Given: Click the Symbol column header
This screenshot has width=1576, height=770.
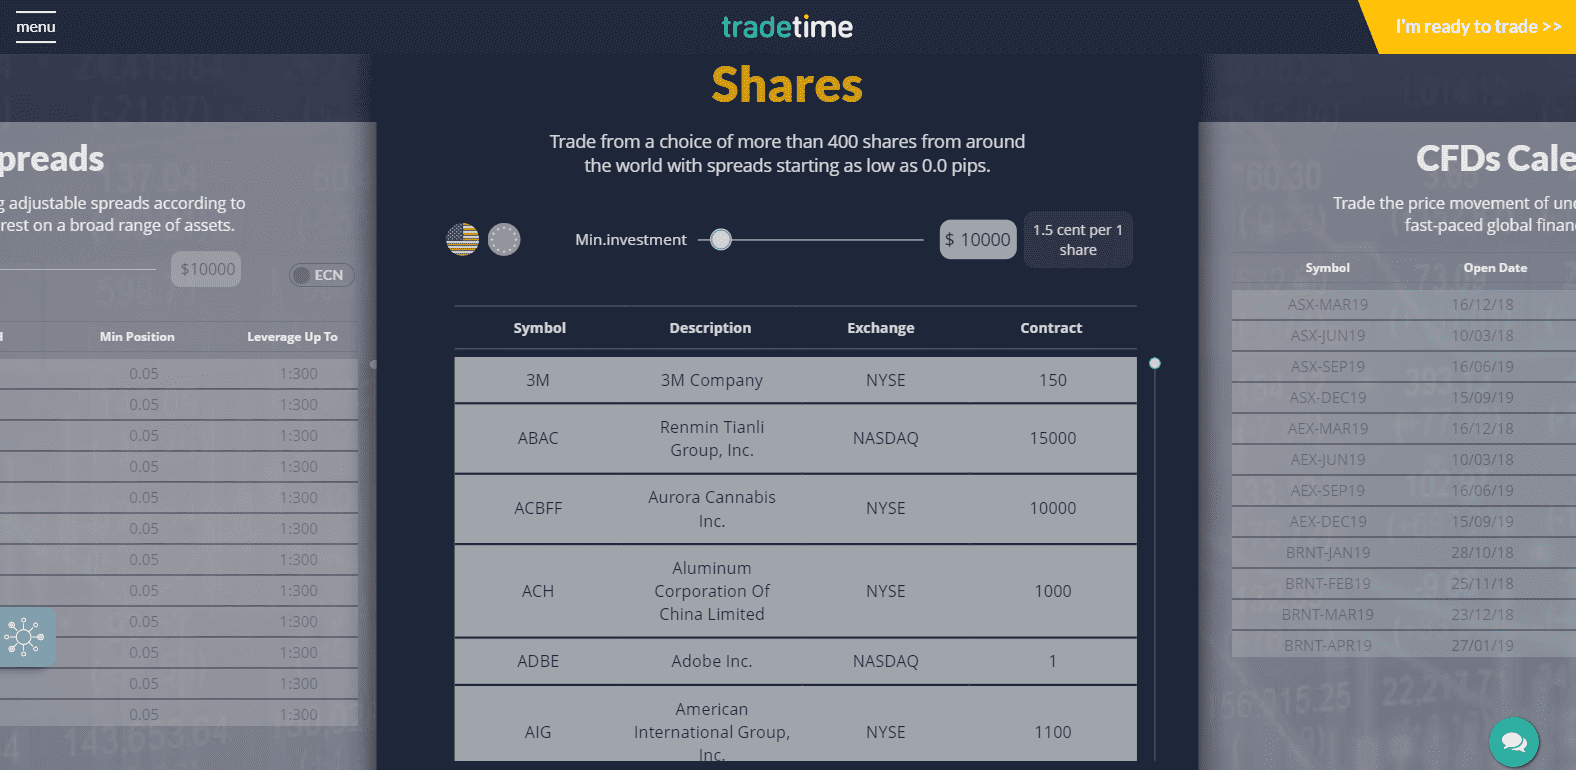Looking at the screenshot, I should (x=539, y=328).
